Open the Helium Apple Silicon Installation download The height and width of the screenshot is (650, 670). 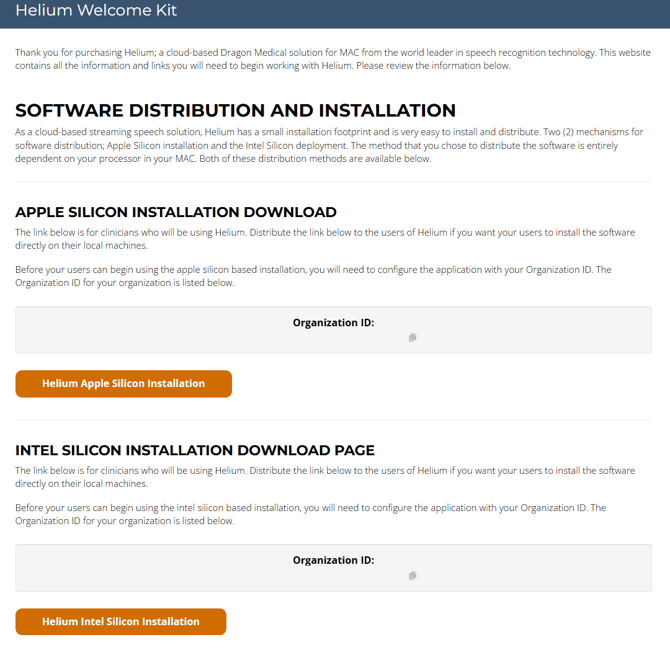click(x=123, y=384)
